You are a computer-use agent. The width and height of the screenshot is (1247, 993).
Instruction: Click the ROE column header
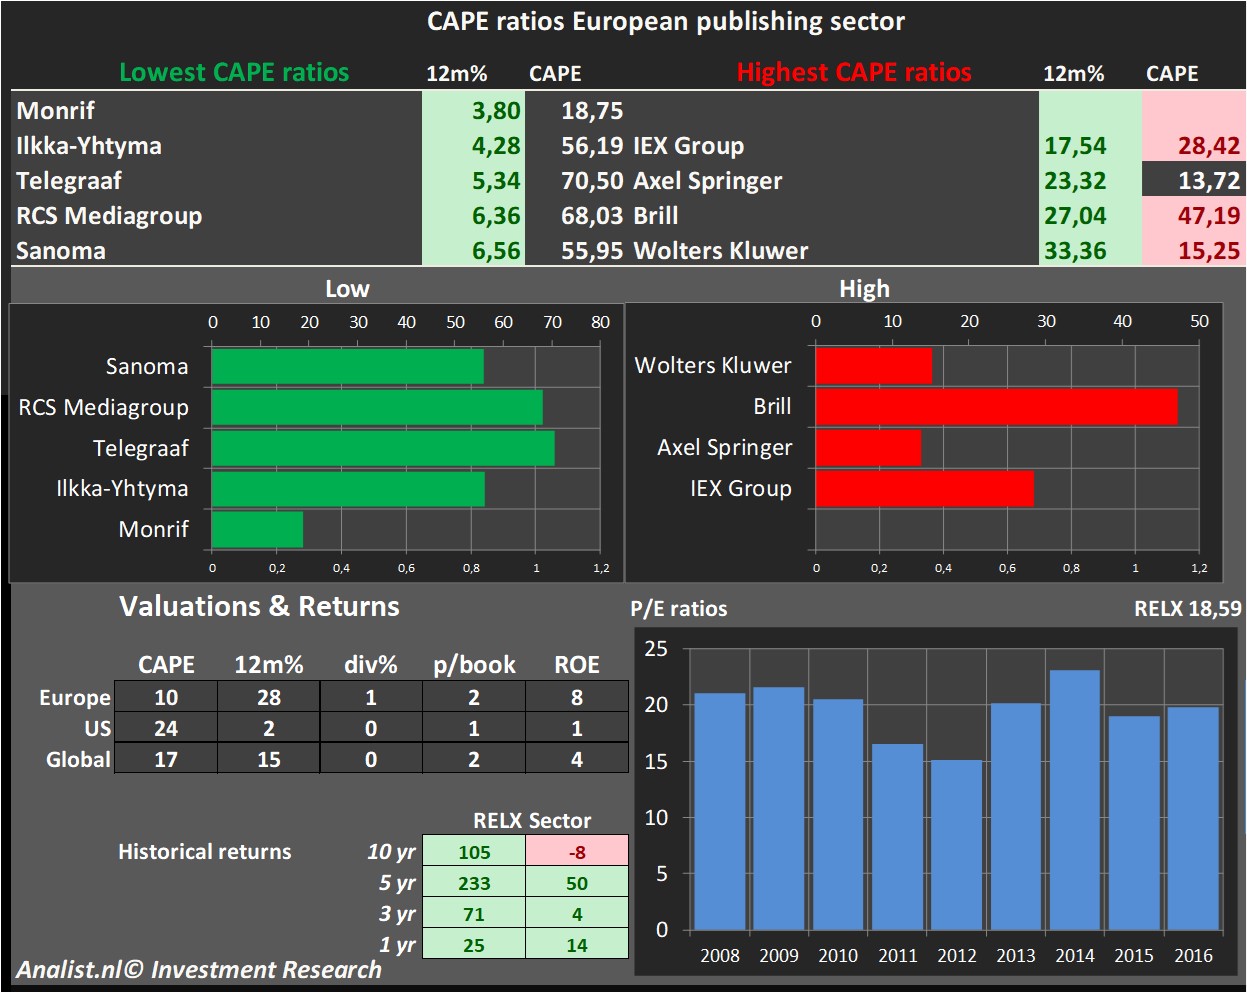(577, 665)
